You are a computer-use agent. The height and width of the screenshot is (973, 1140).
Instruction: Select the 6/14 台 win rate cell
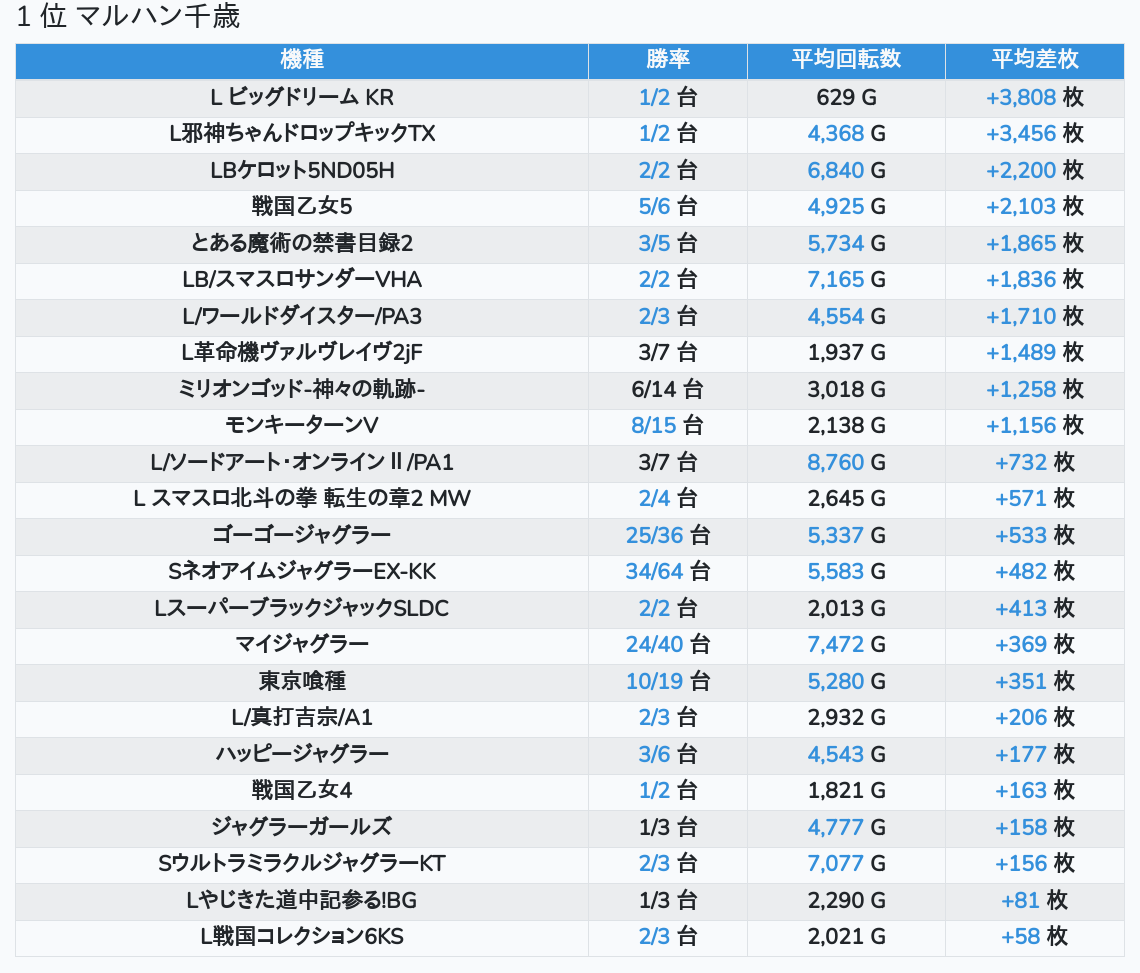pyautogui.click(x=667, y=389)
